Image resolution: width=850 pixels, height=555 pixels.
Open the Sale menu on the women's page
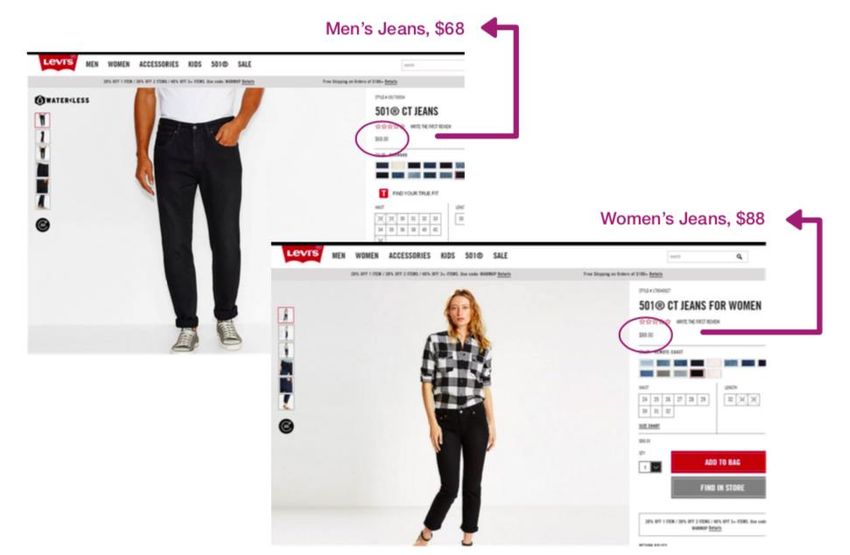pyautogui.click(x=500, y=255)
